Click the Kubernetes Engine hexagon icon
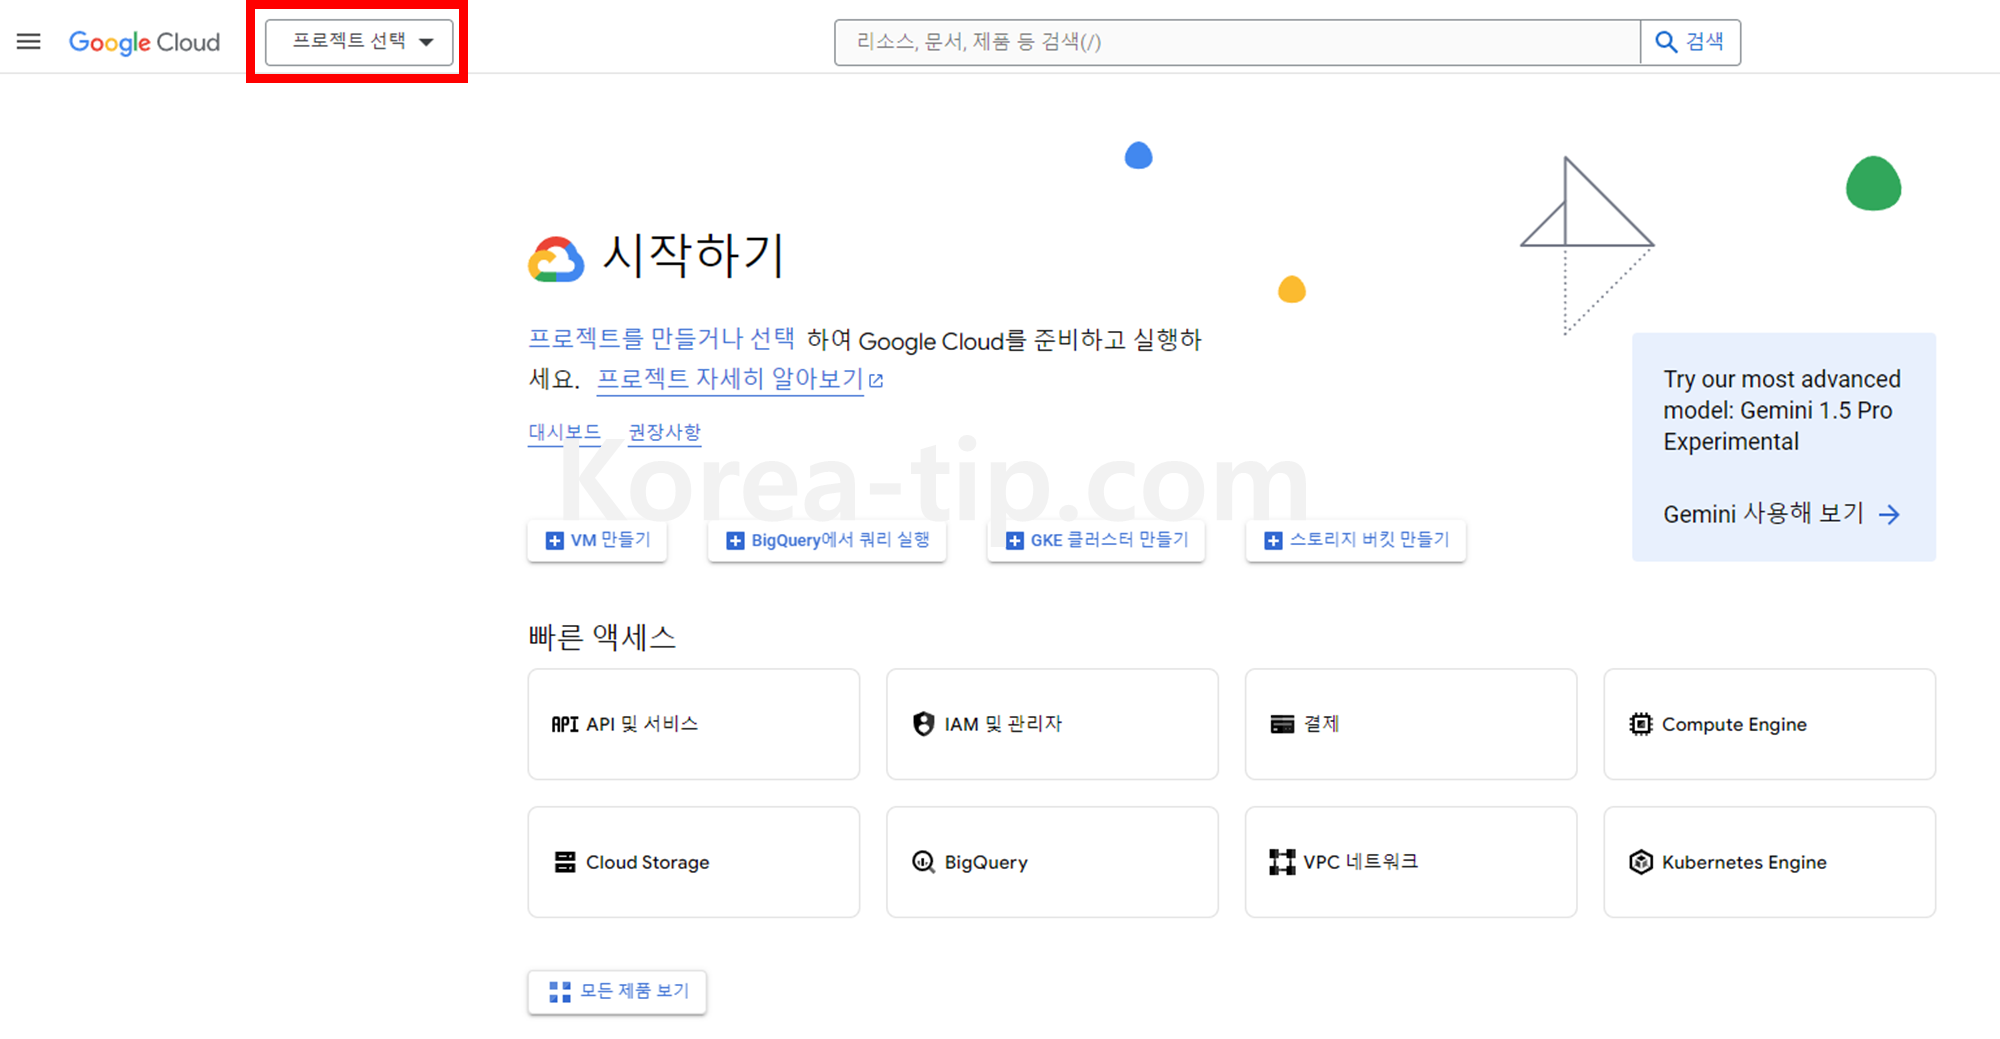The height and width of the screenshot is (1039, 2000). 1641,862
